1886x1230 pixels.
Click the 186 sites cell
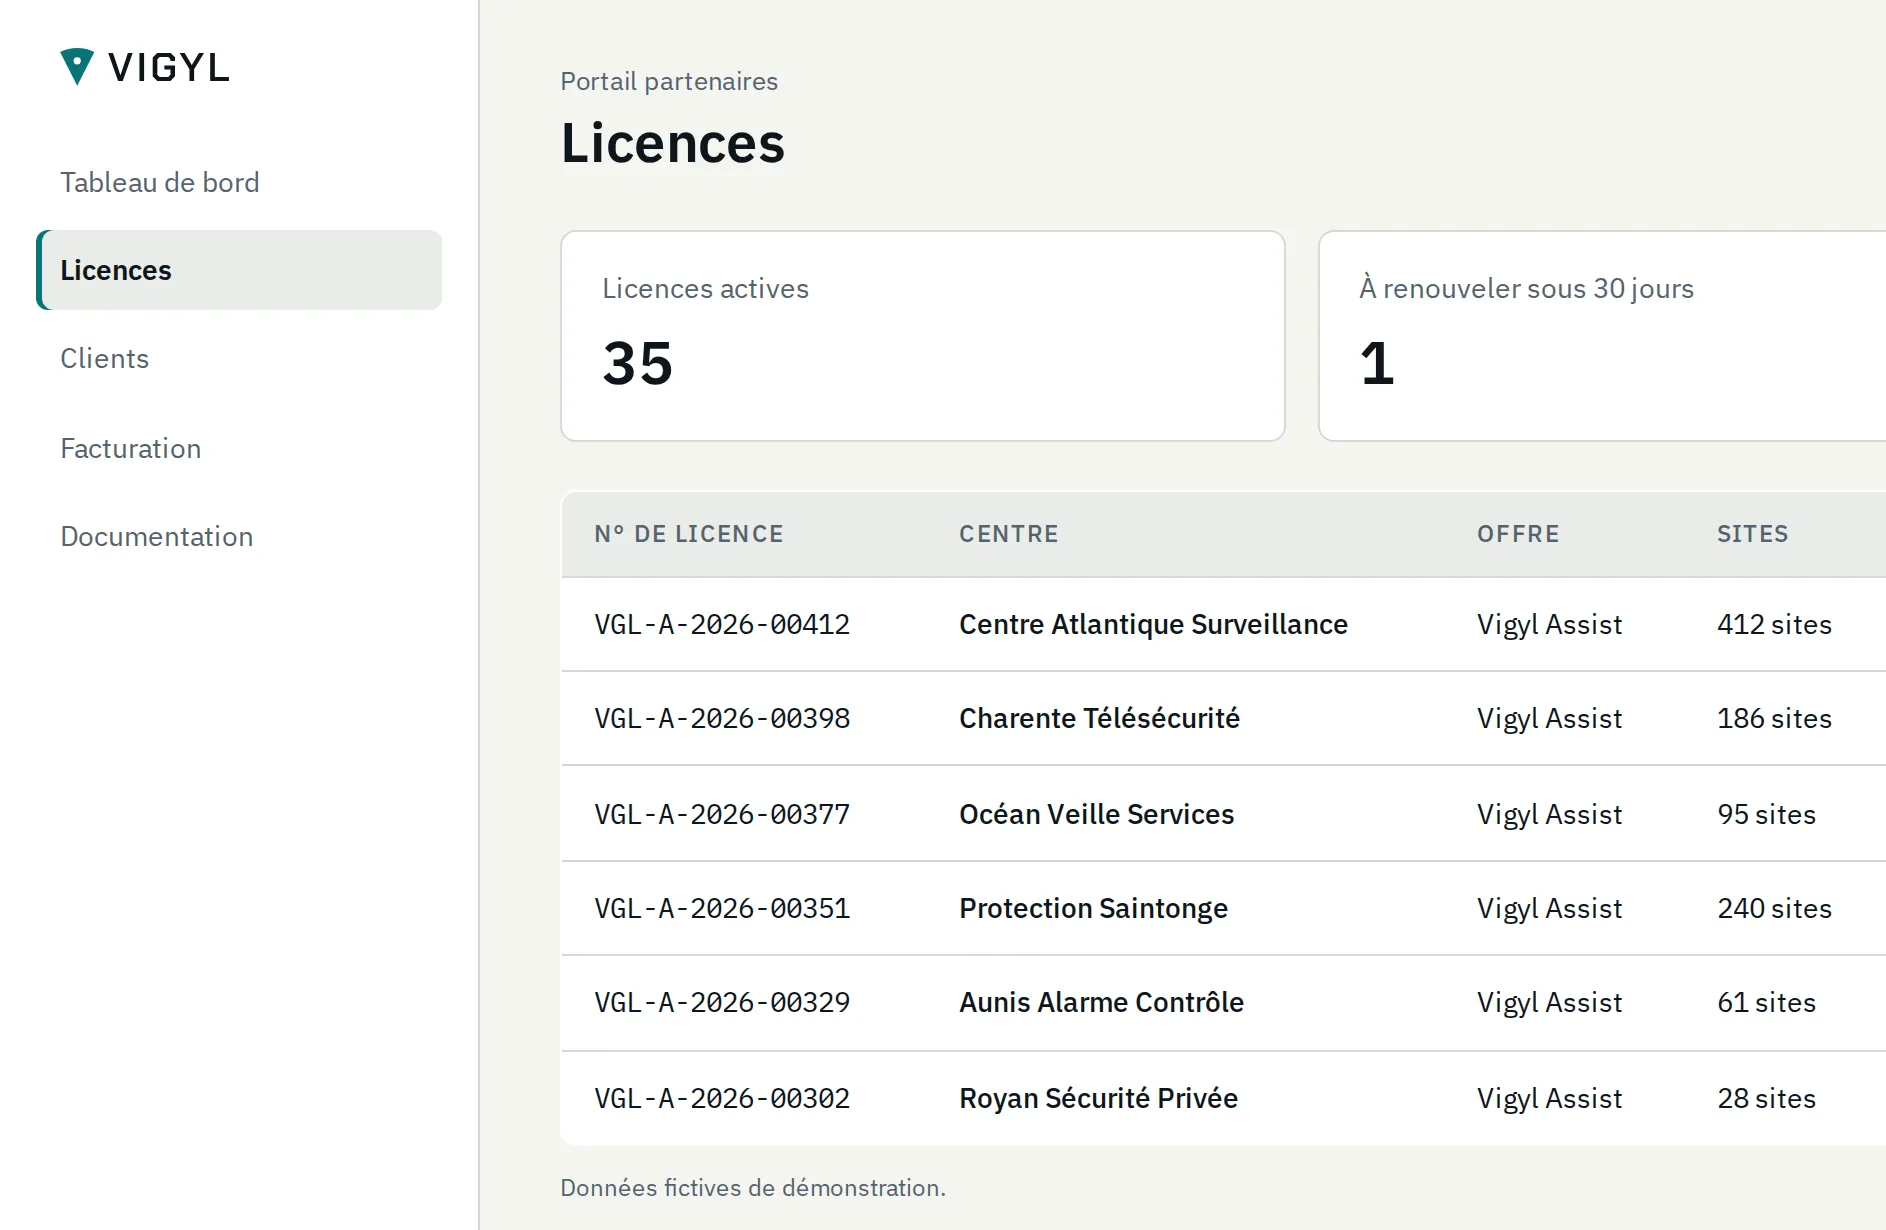click(1774, 718)
